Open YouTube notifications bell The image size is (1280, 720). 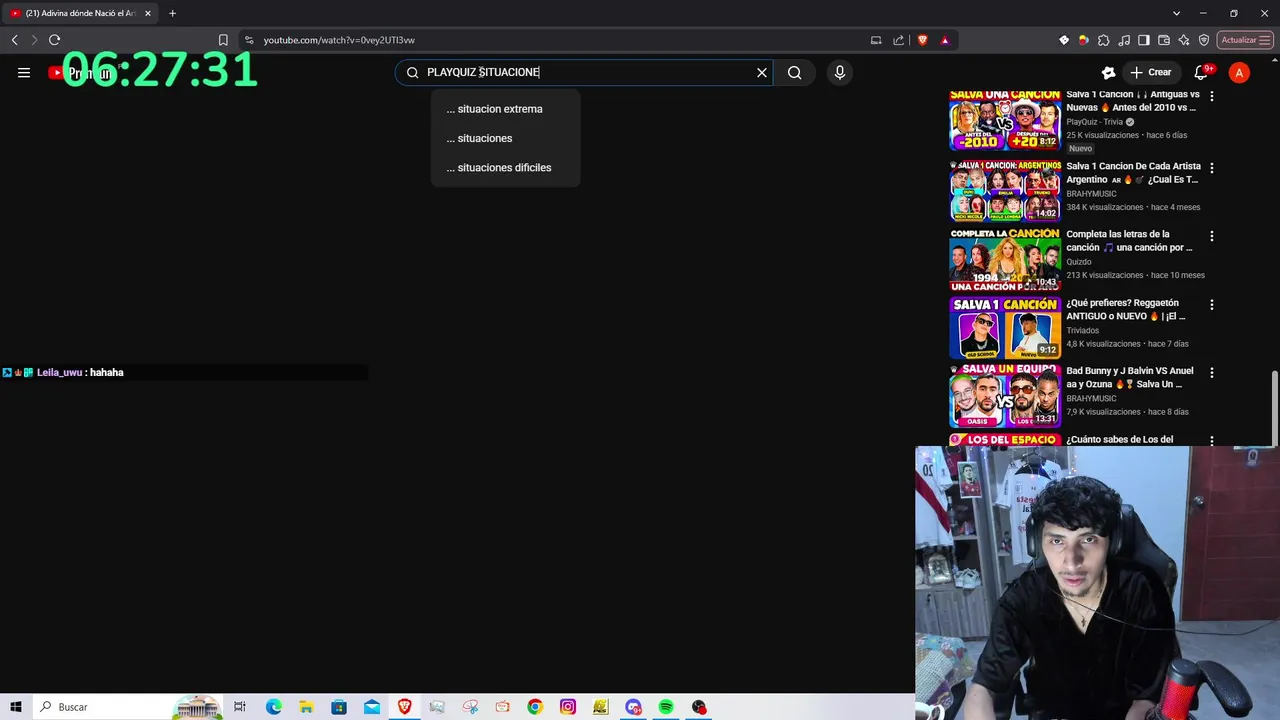click(x=1202, y=72)
